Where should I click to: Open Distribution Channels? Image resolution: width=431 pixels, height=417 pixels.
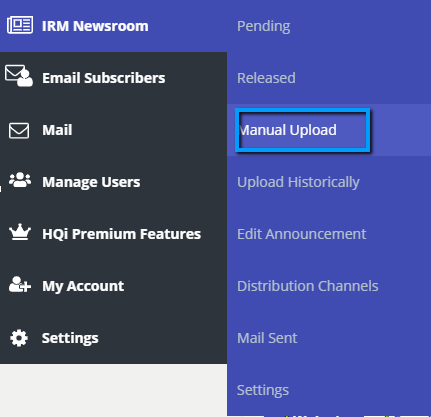click(x=308, y=286)
